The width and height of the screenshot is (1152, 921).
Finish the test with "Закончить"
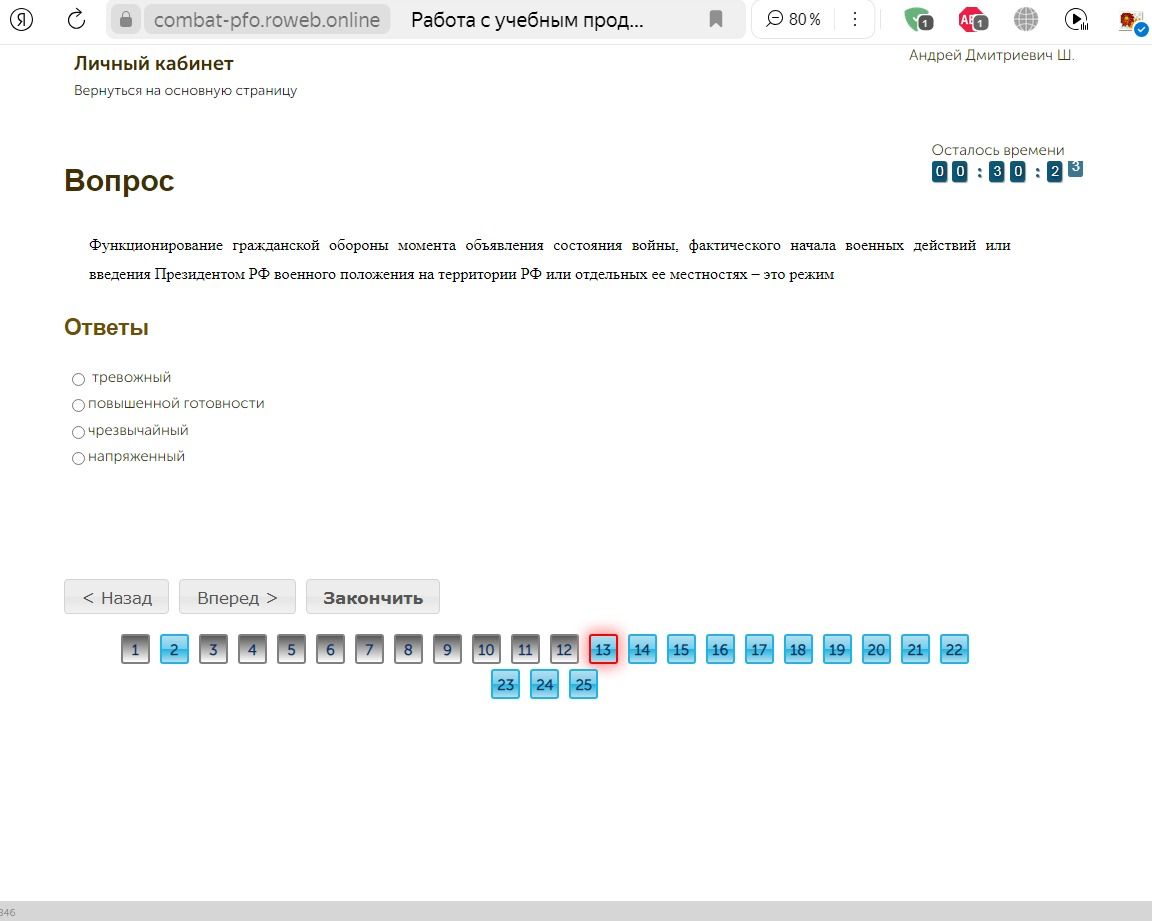point(373,597)
